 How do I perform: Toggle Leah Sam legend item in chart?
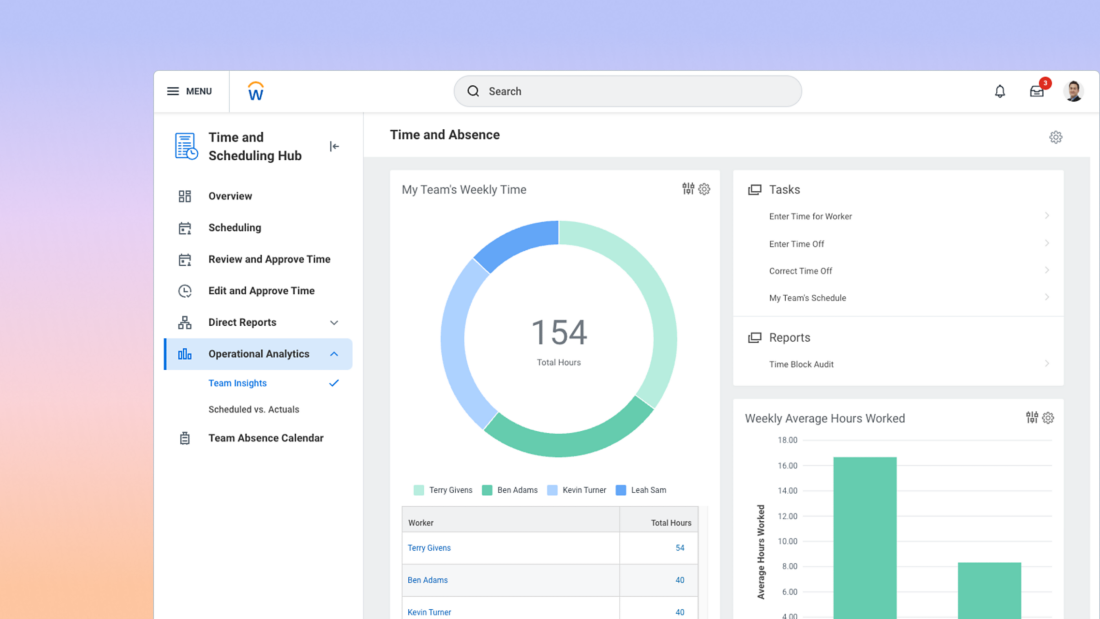click(641, 490)
